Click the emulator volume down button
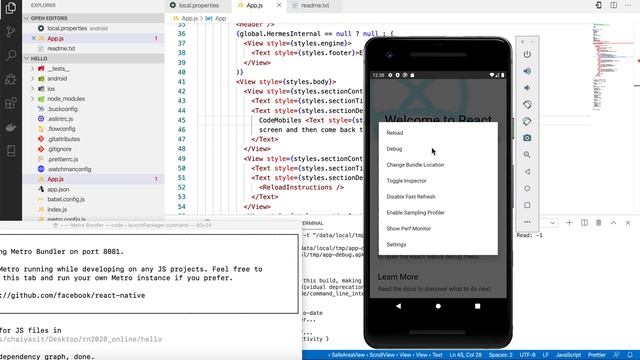Viewport: 640px width, 360px height. (x=527, y=88)
